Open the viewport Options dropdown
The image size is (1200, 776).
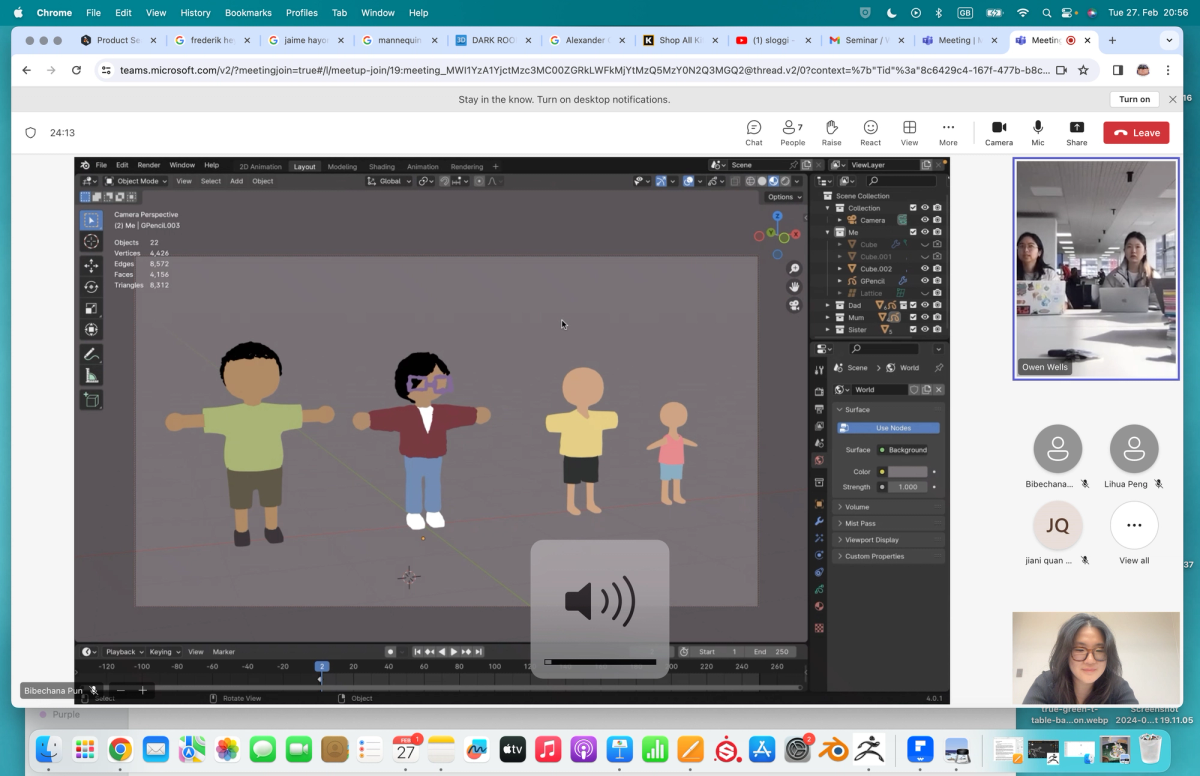783,197
